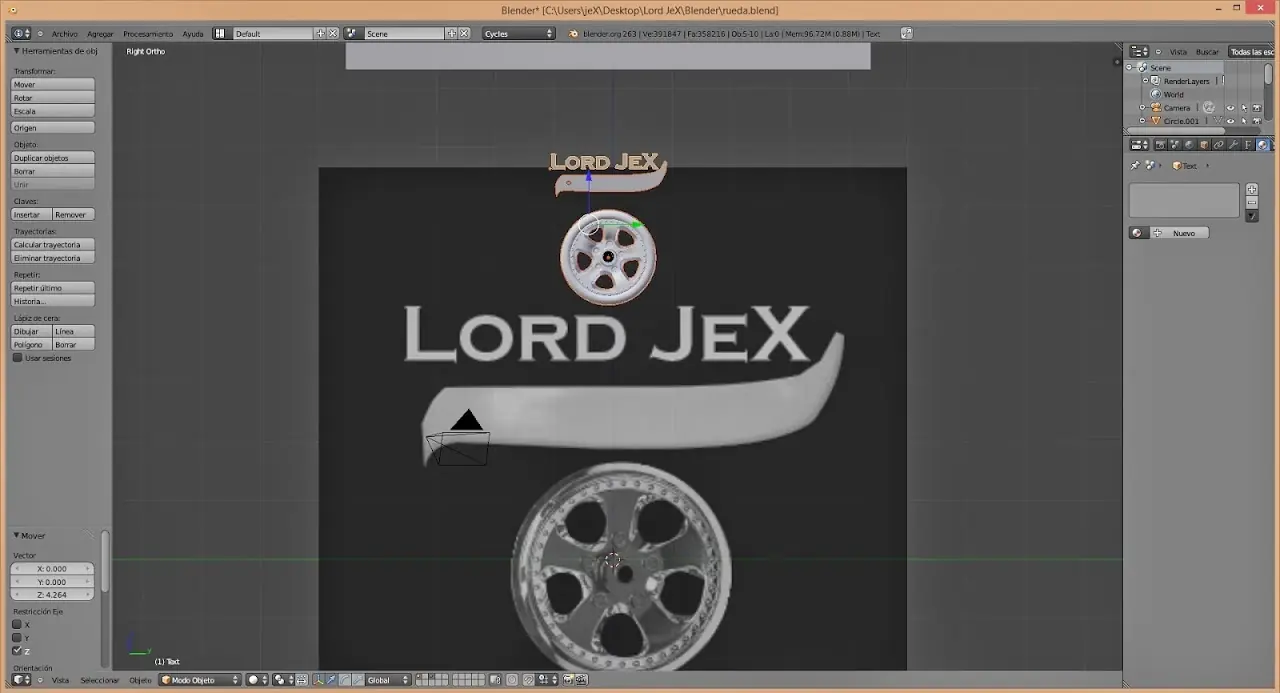Open the Material properties tab sphere icon
The width and height of the screenshot is (1280, 693).
(1262, 145)
